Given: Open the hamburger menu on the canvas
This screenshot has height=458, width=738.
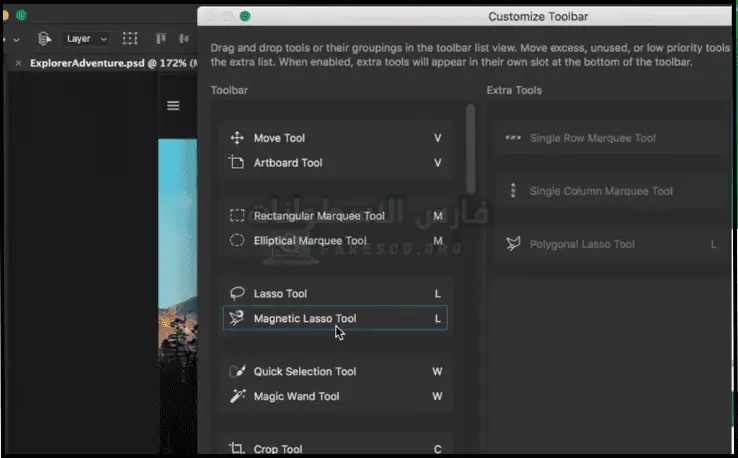Looking at the screenshot, I should (173, 106).
